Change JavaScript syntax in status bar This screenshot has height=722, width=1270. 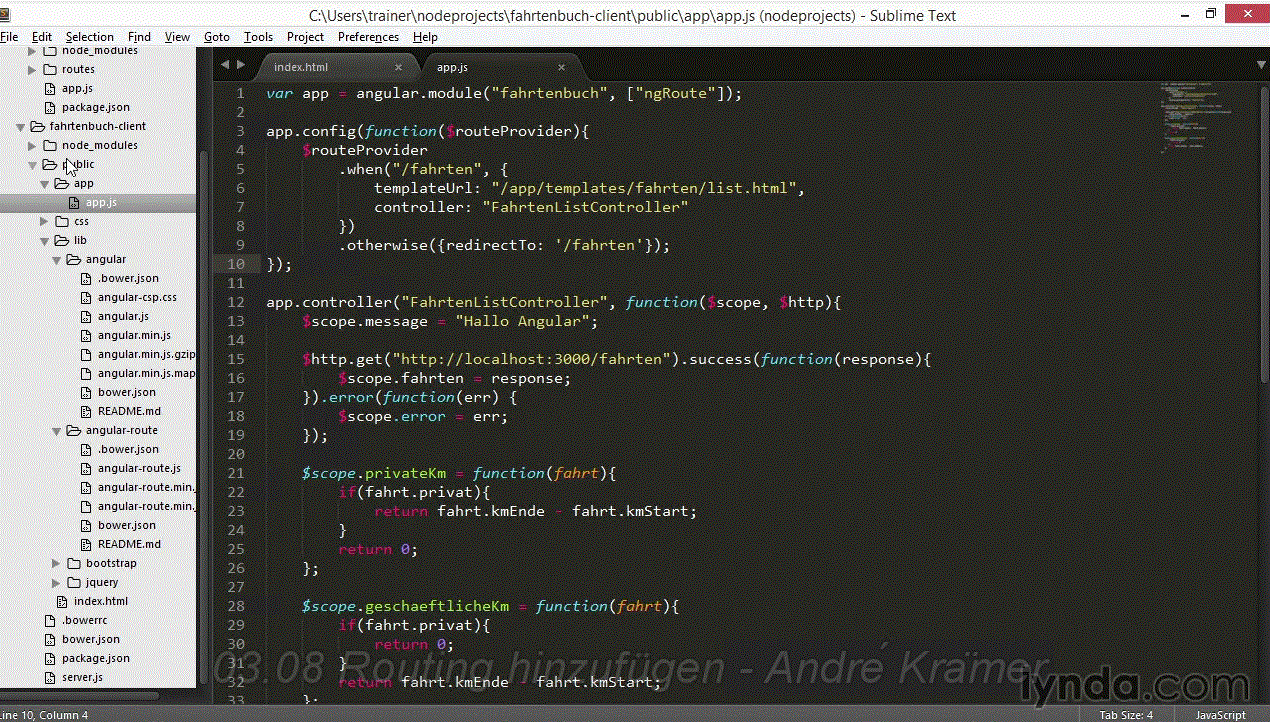click(1221, 715)
